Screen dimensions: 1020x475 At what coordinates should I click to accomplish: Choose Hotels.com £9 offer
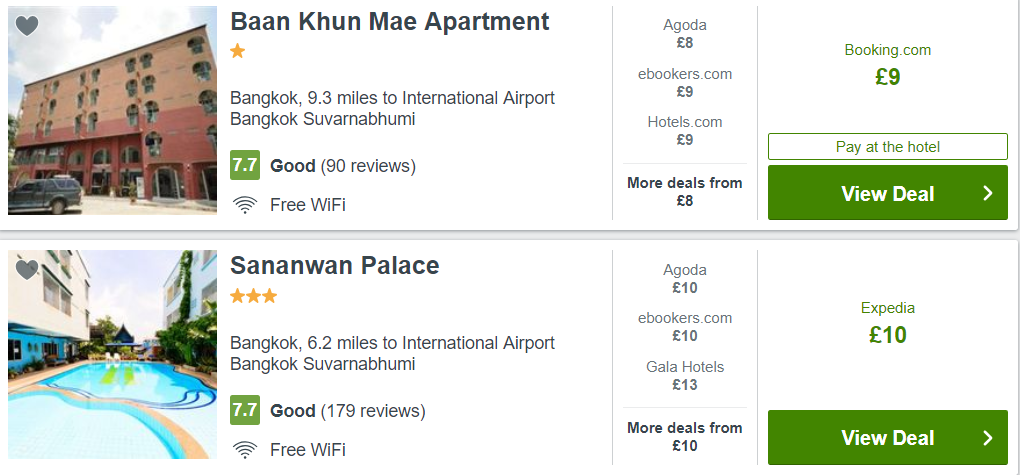click(684, 131)
